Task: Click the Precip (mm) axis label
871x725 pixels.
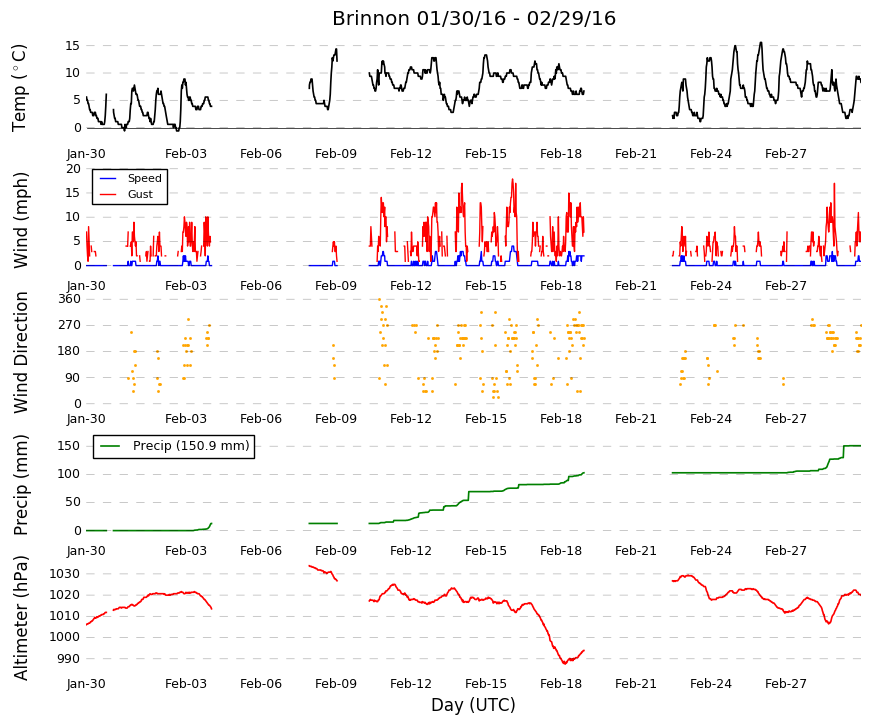Action: tap(20, 485)
